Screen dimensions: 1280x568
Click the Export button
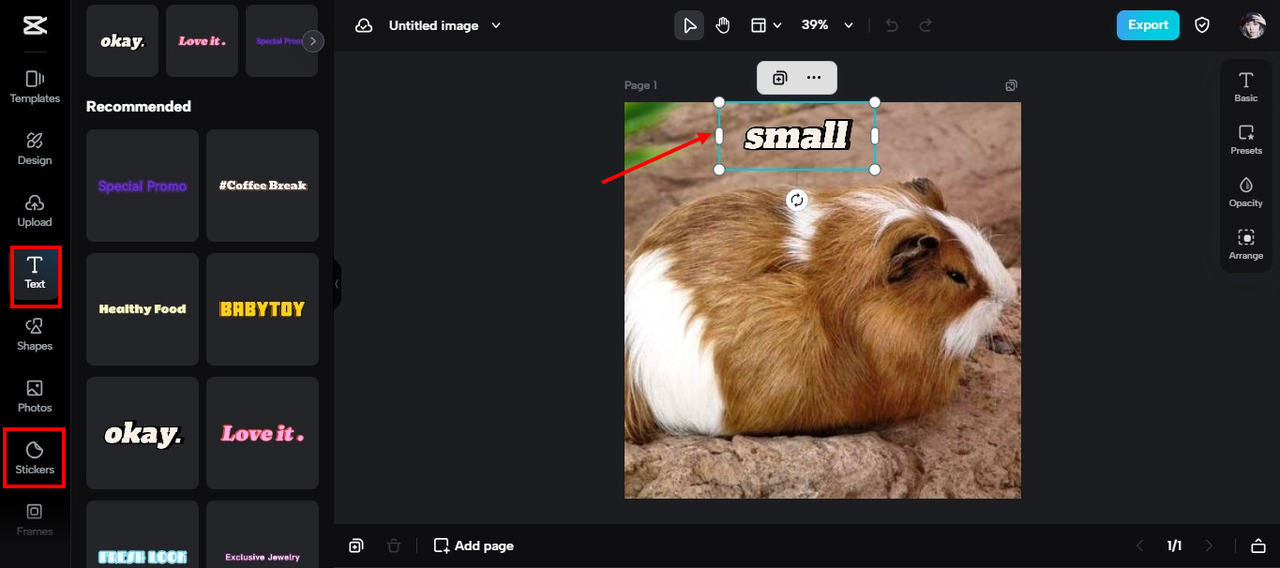pos(1147,25)
